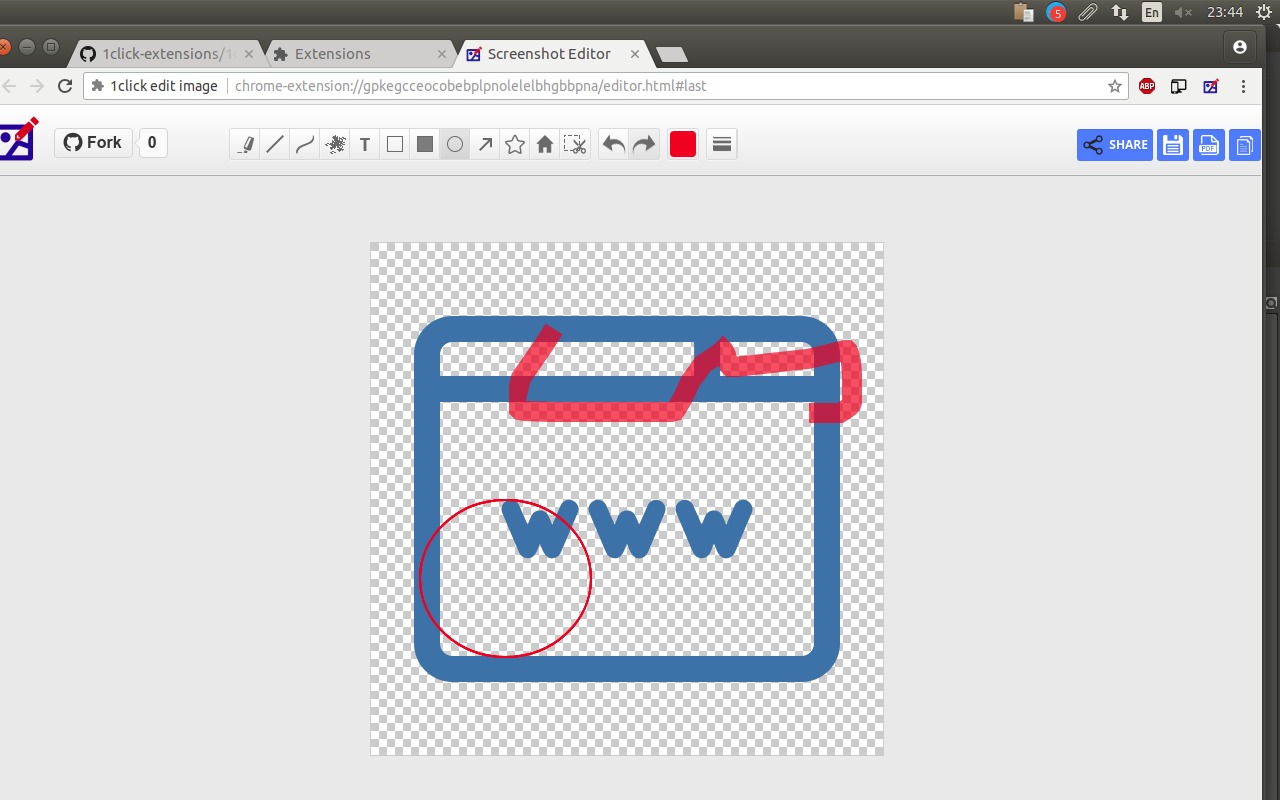Toggle the ellipse tool

[455, 145]
